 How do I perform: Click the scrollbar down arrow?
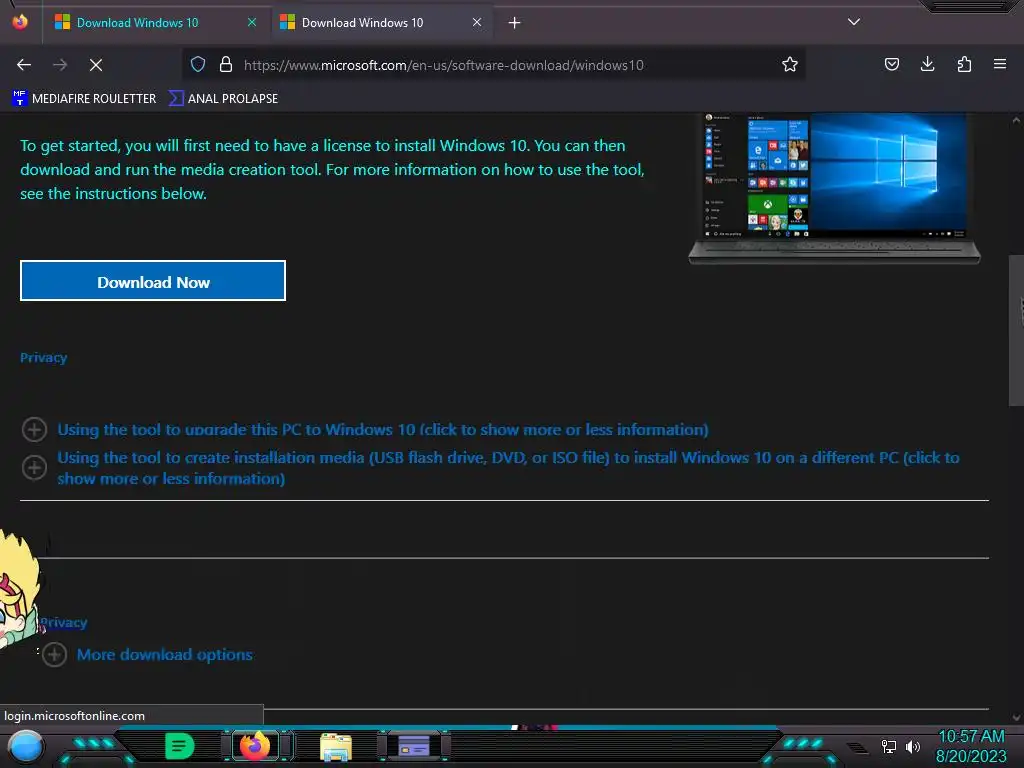(1016, 718)
